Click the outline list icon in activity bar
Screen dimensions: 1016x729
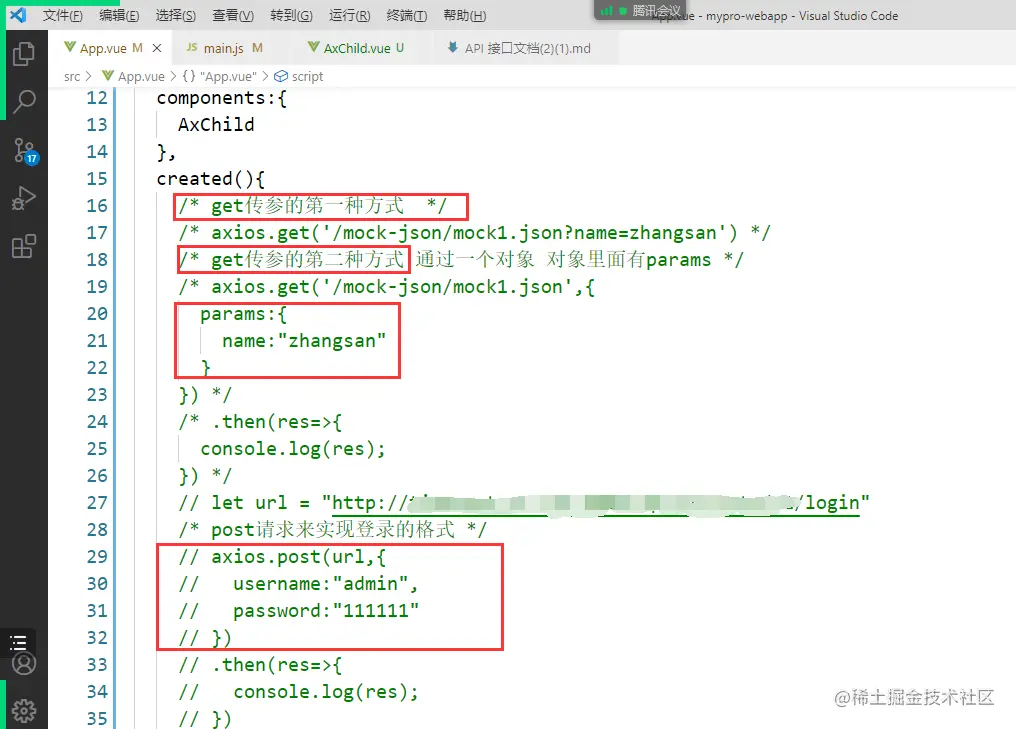tap(18, 642)
